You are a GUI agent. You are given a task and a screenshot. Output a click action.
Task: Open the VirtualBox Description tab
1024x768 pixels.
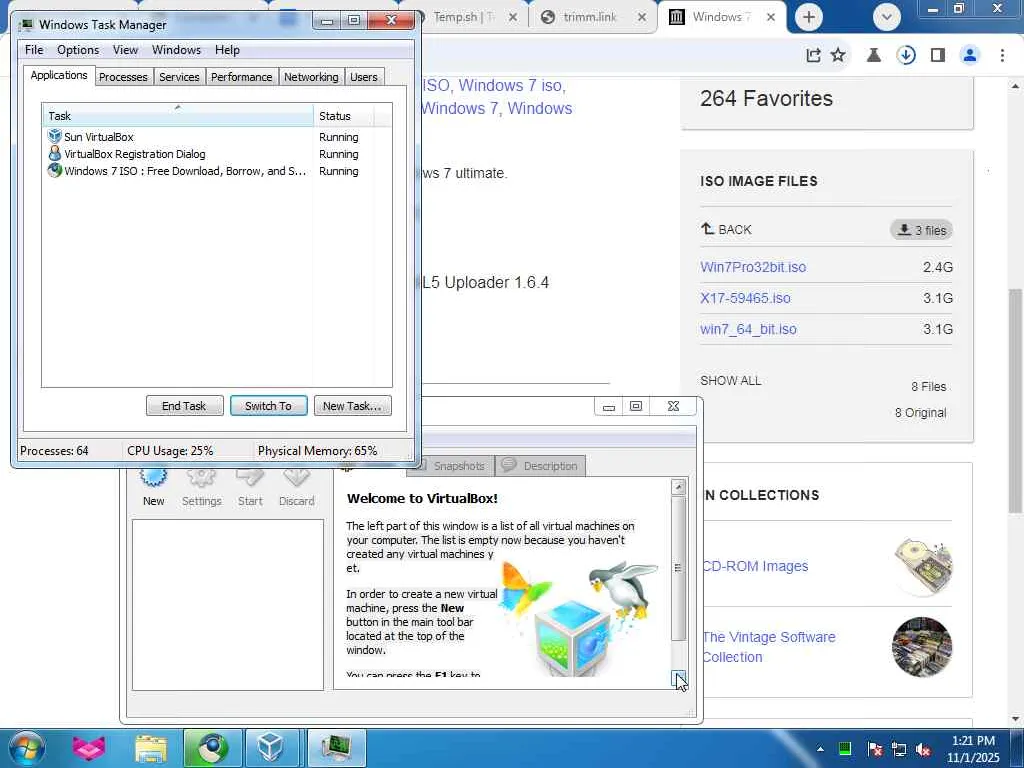point(540,466)
